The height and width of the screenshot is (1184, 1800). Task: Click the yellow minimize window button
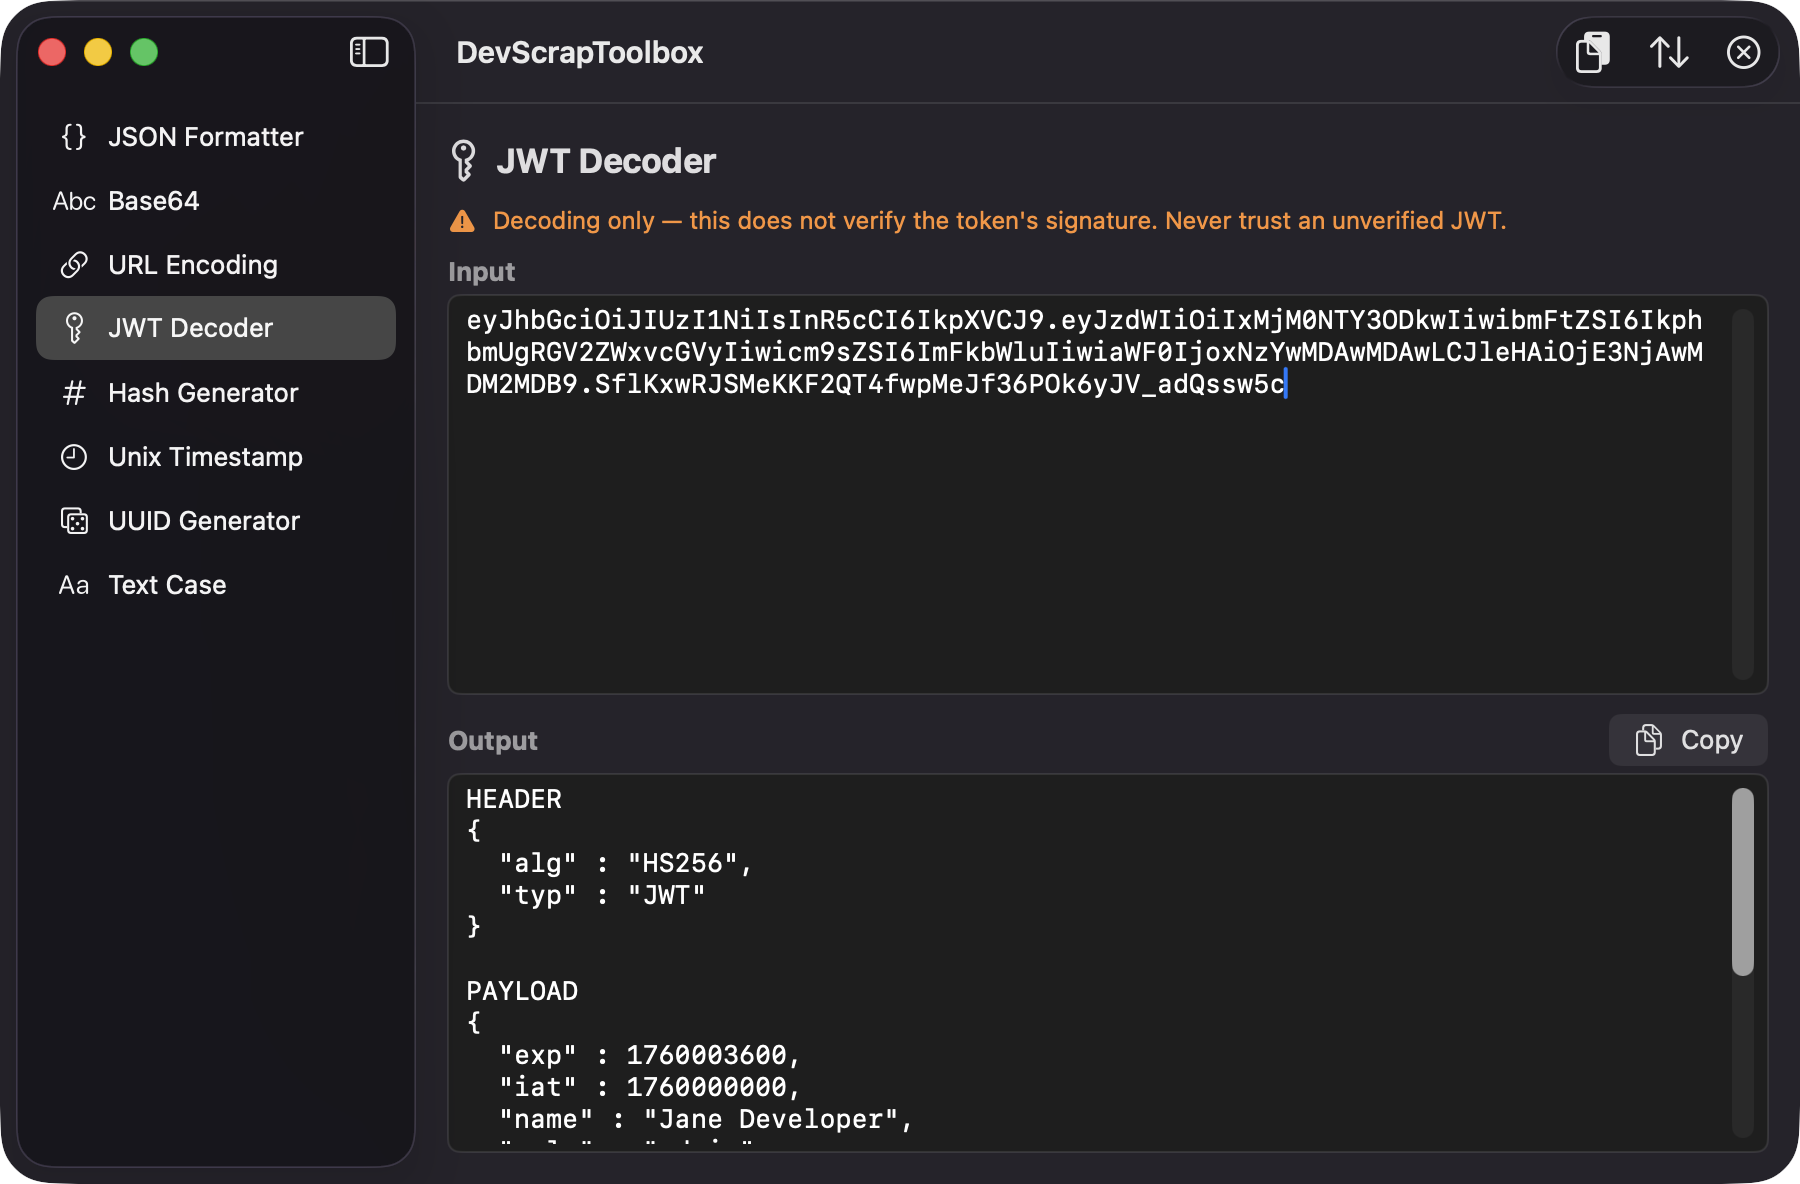click(x=98, y=52)
